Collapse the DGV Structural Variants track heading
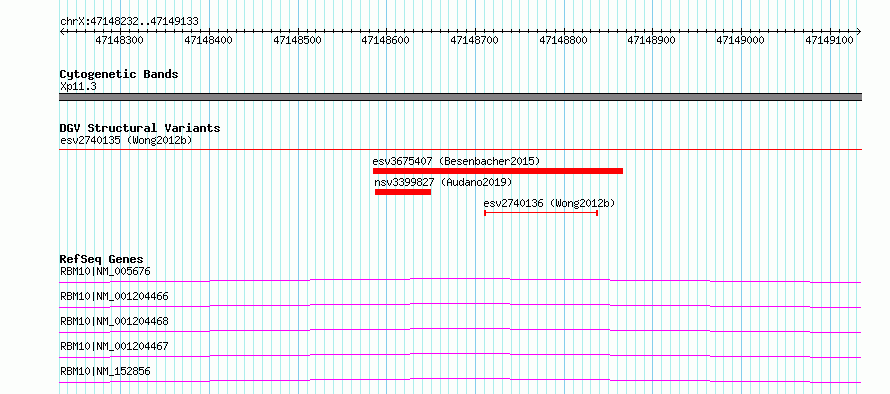The height and width of the screenshot is (394, 890). pos(140,128)
